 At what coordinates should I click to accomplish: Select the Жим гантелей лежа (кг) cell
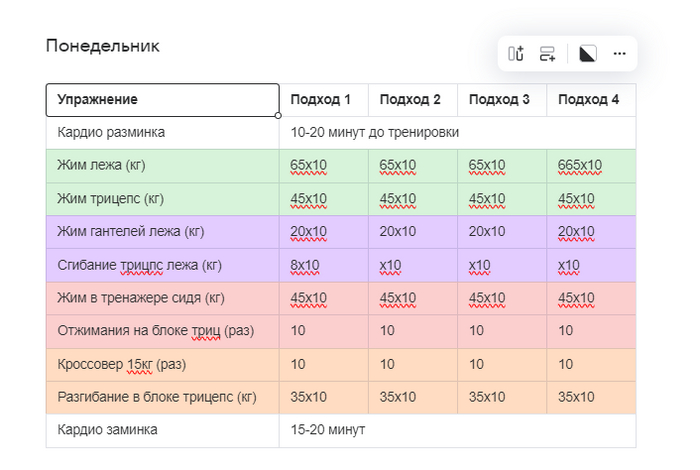[130, 232]
